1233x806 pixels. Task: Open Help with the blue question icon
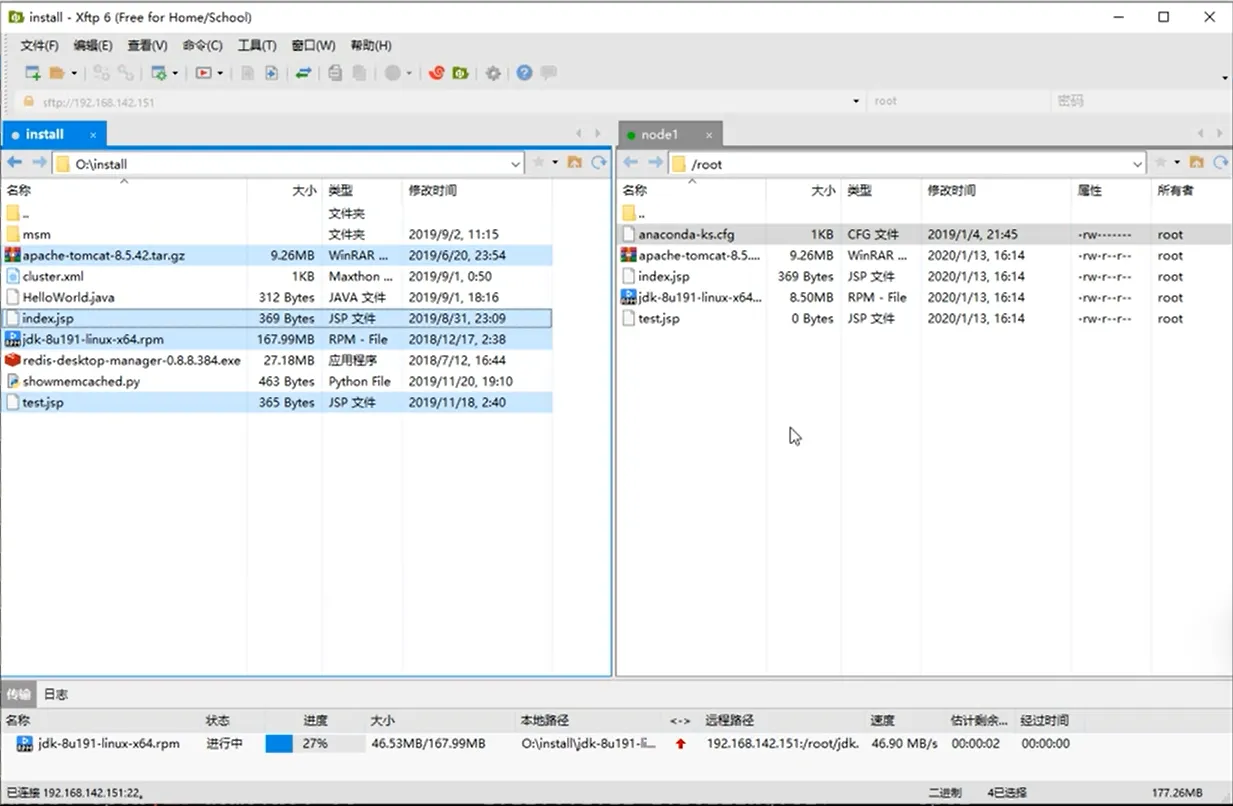tap(524, 73)
